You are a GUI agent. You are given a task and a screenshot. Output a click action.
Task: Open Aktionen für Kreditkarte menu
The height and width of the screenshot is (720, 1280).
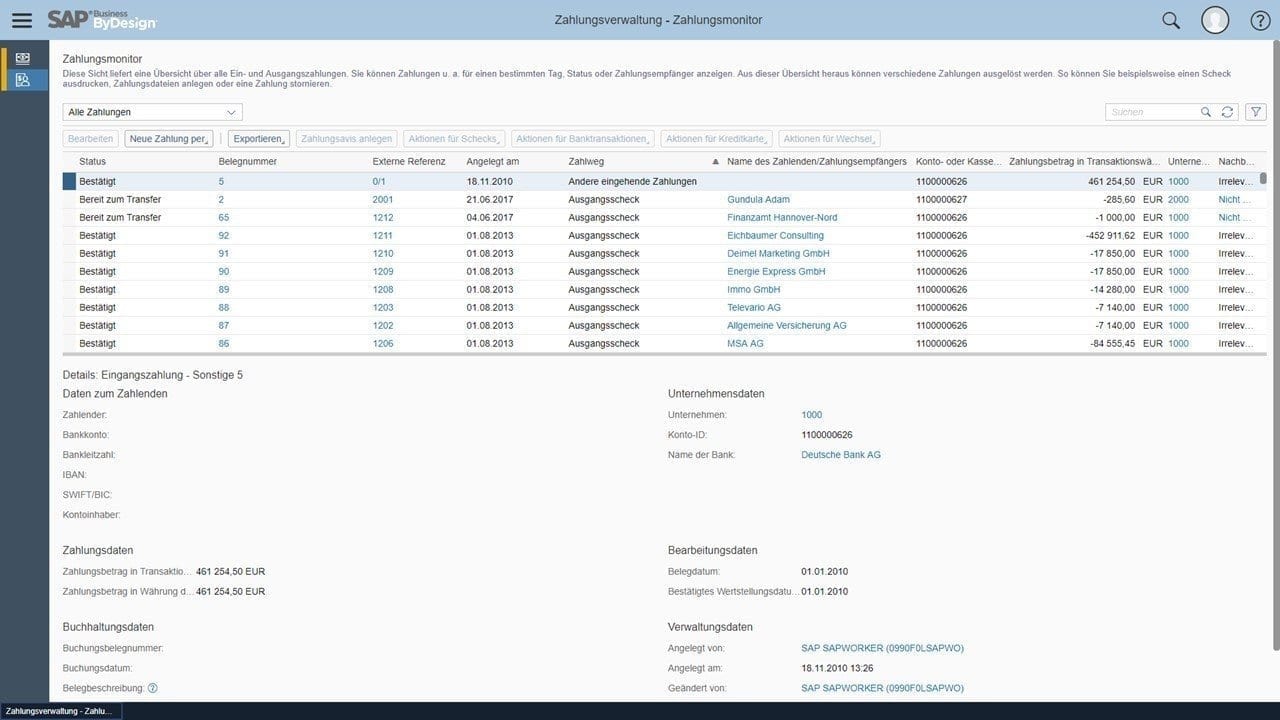click(716, 139)
